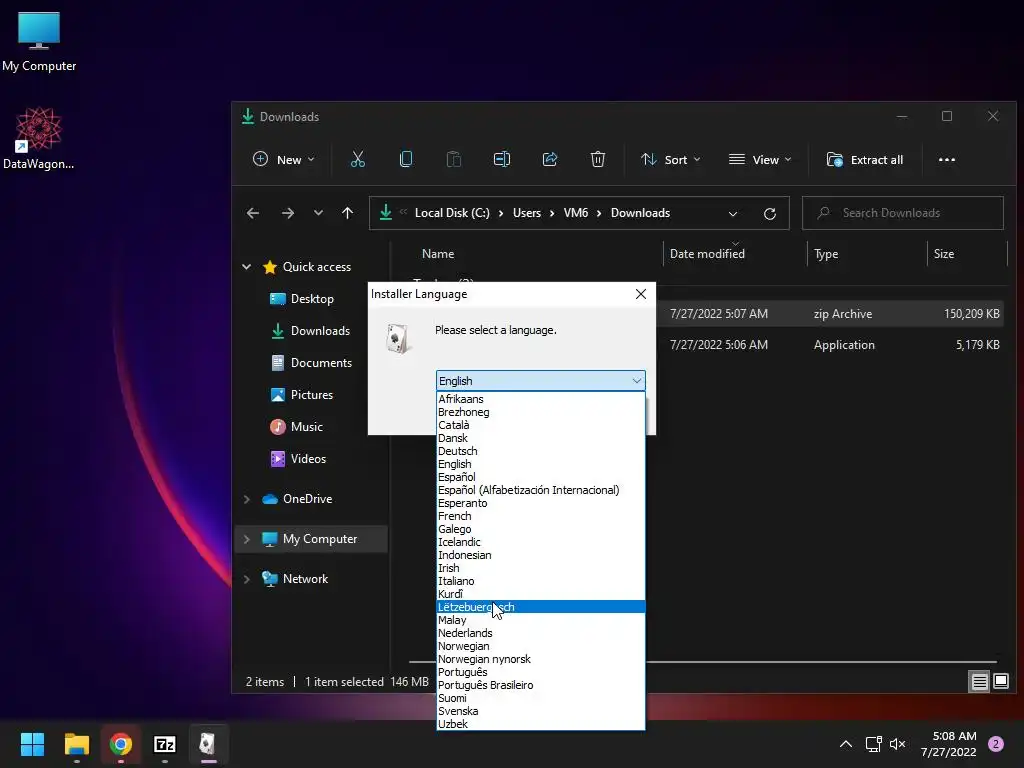1024x768 pixels.
Task: Open DataWagon desktop shortcut
Action: [39, 138]
